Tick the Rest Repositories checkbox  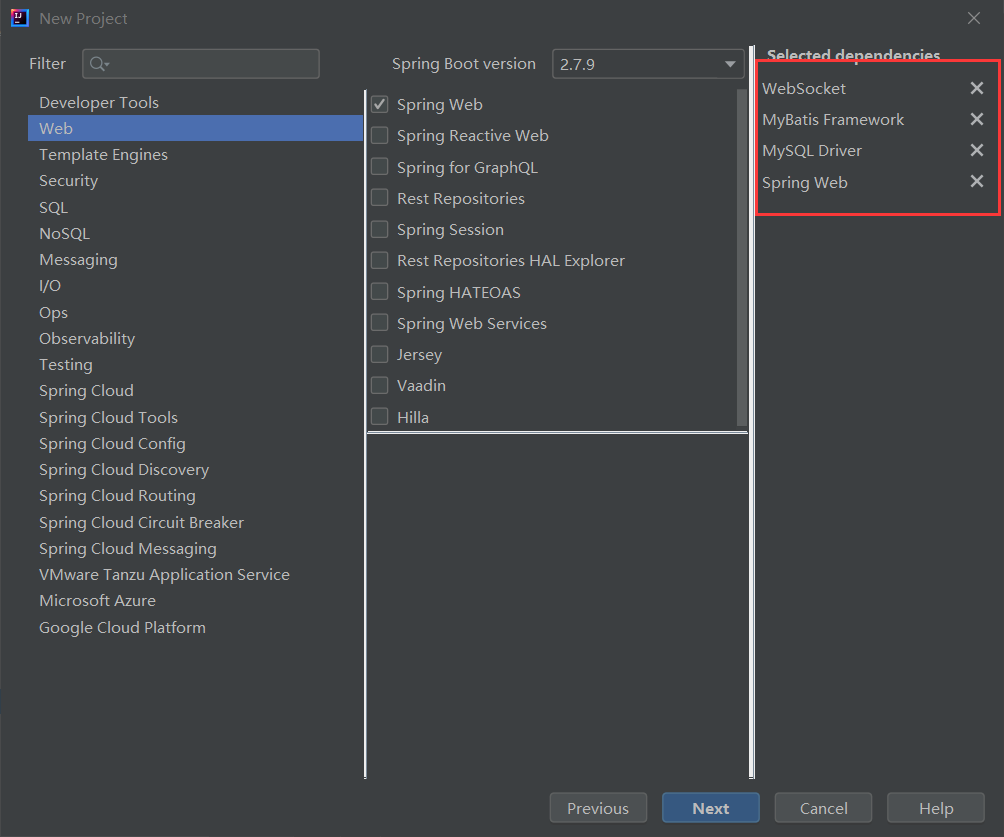coord(380,198)
